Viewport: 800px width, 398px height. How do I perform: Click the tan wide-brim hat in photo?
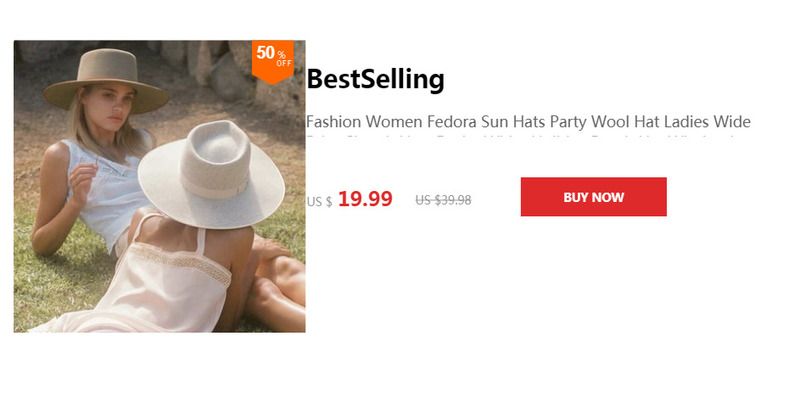(x=106, y=79)
